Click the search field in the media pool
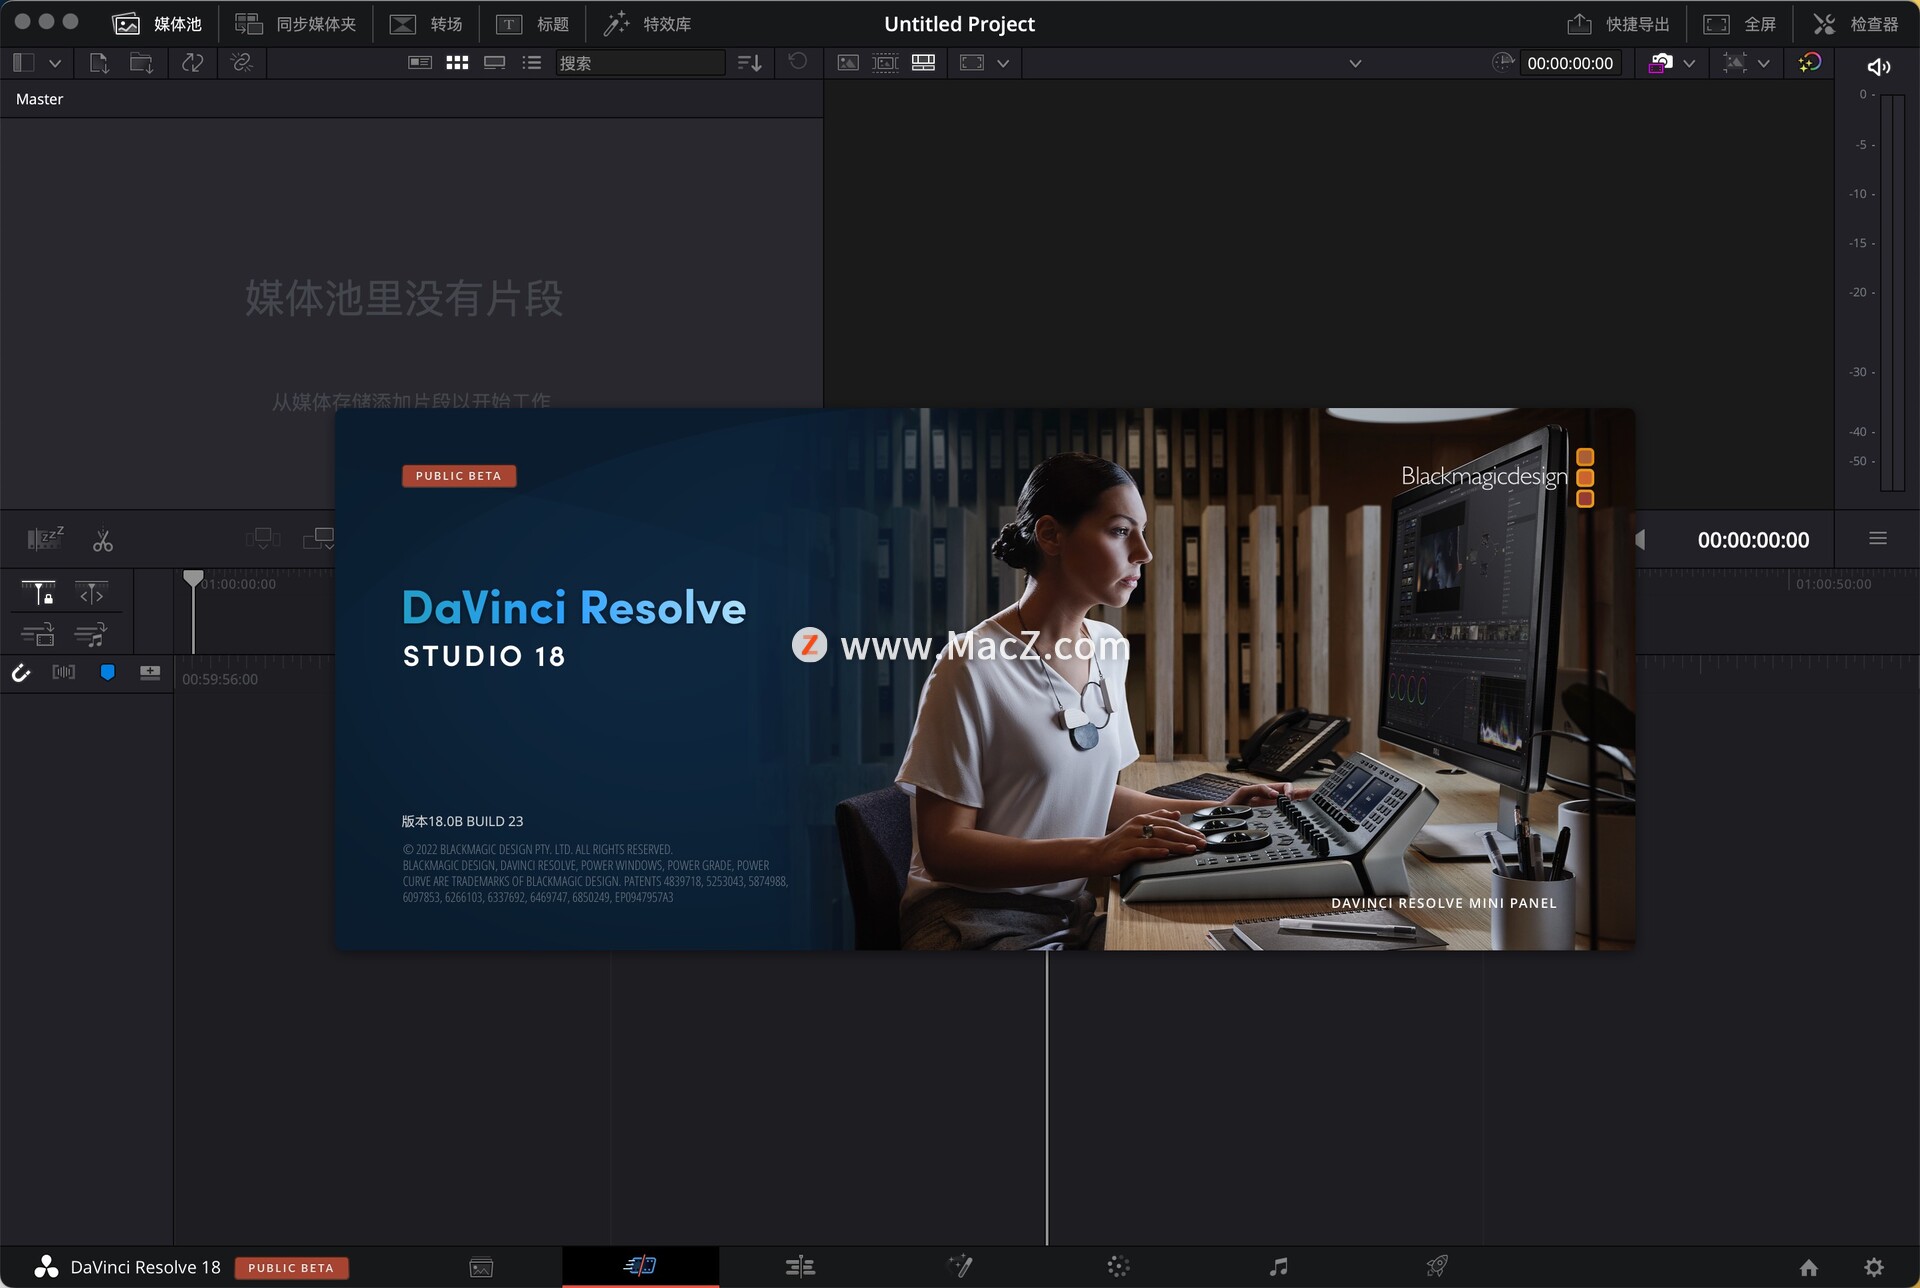 click(x=640, y=63)
